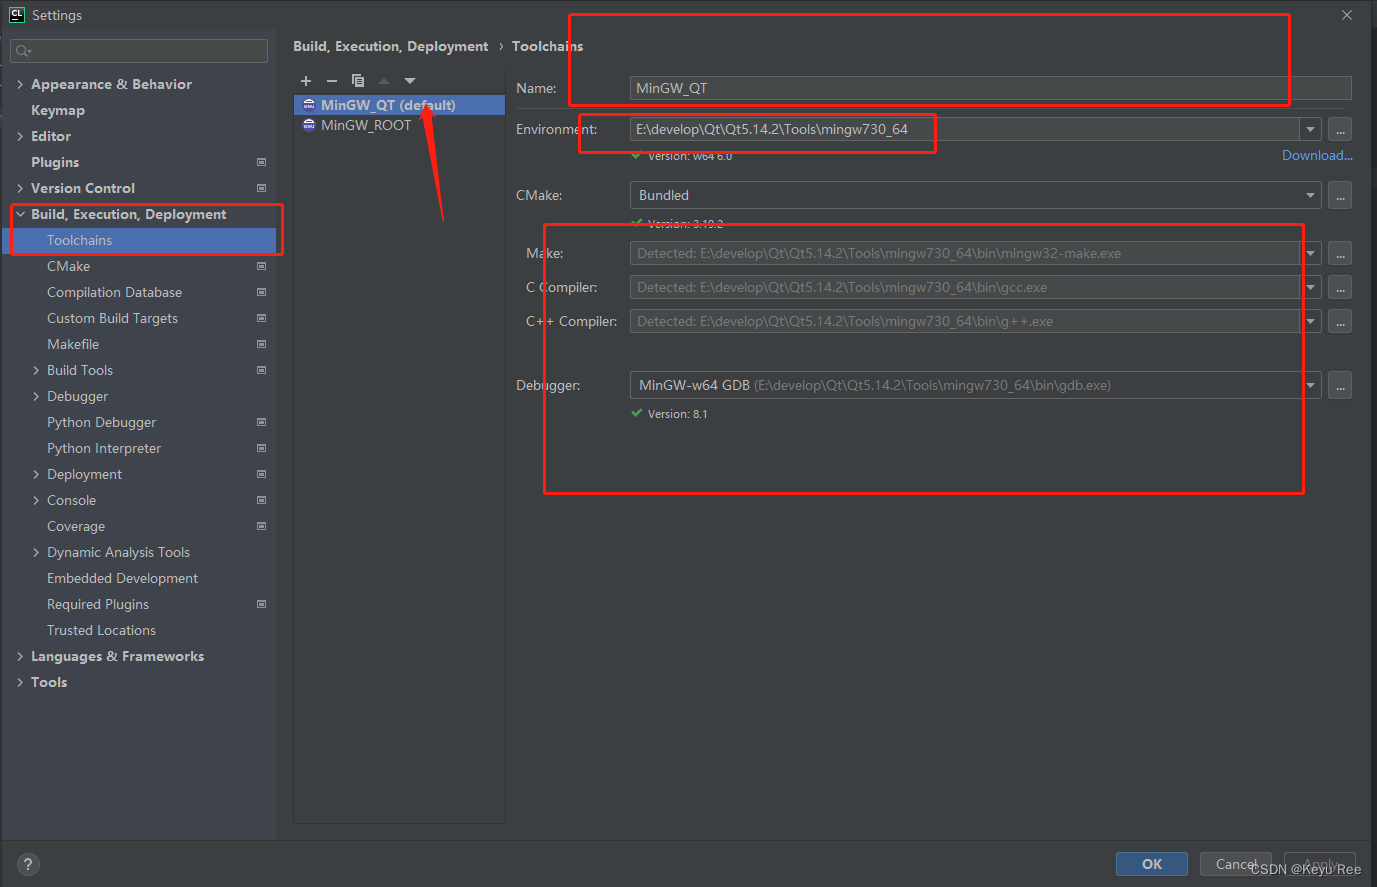Select Keymap in the settings sidebar

point(57,110)
